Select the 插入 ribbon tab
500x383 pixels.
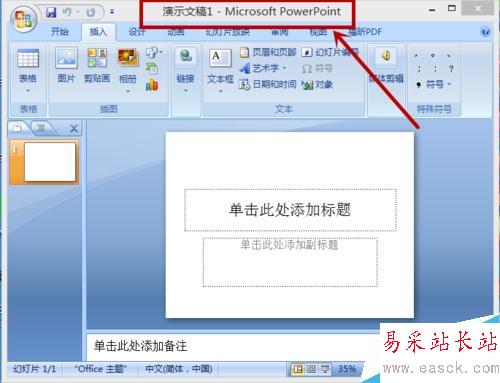click(x=98, y=32)
